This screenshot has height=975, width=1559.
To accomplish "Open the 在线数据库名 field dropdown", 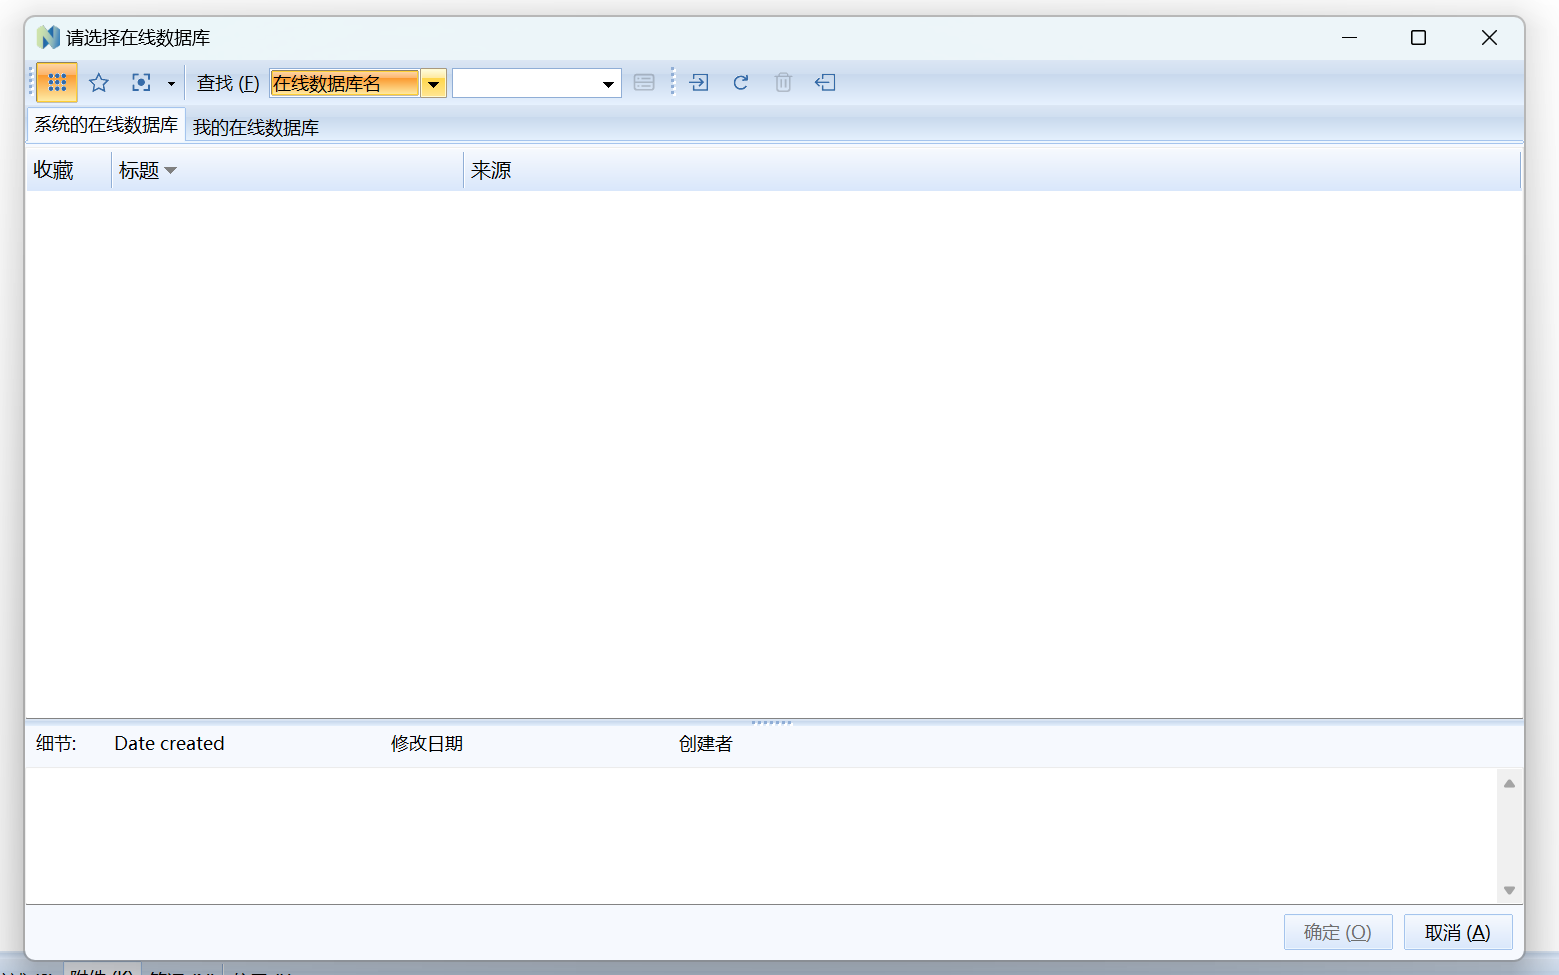I will [433, 83].
